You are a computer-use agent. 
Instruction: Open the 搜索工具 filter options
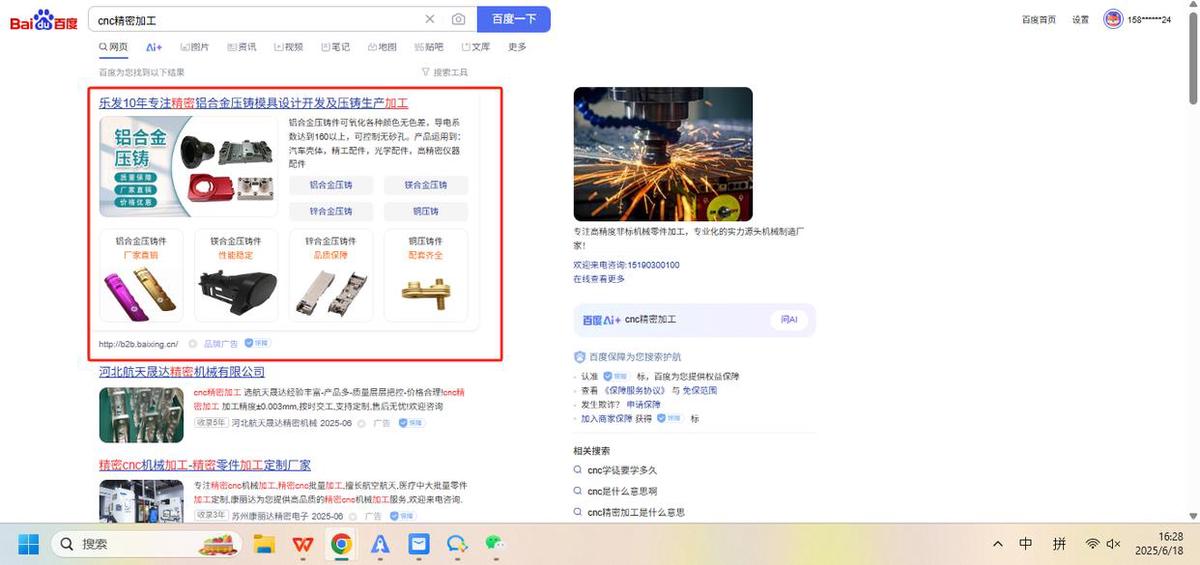(444, 73)
